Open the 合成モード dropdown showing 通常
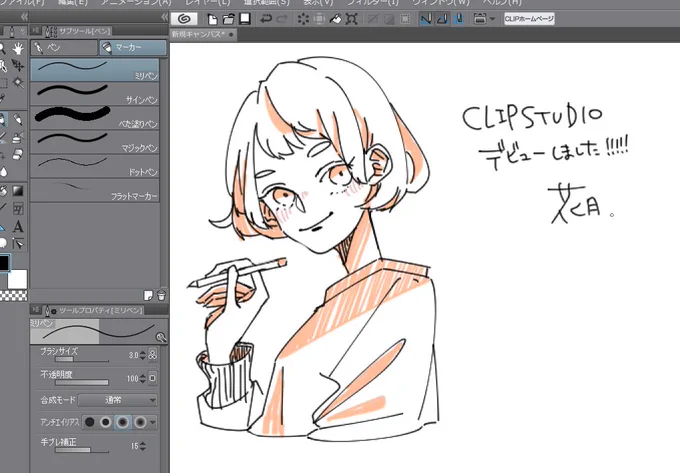 (118, 400)
